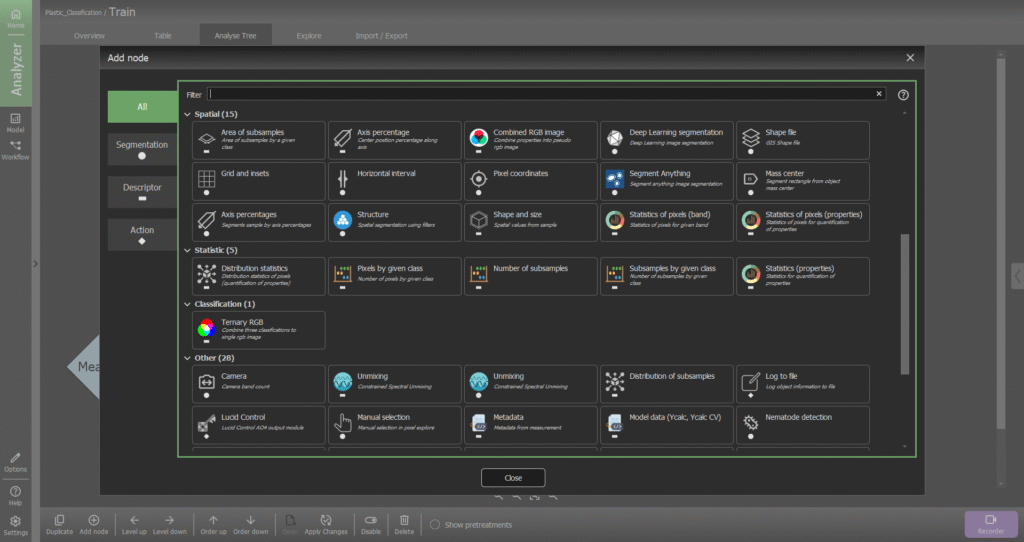Click the Disable toggle in bottom toolbar

[x=370, y=524]
